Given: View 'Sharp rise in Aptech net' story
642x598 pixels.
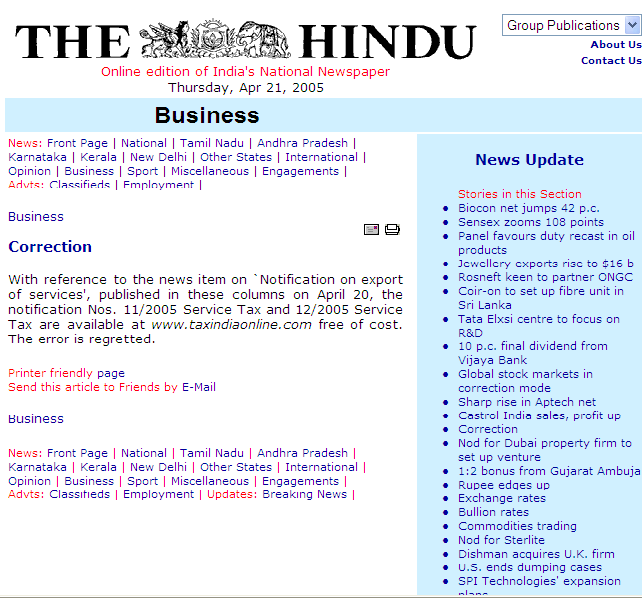Looking at the screenshot, I should (x=526, y=402).
